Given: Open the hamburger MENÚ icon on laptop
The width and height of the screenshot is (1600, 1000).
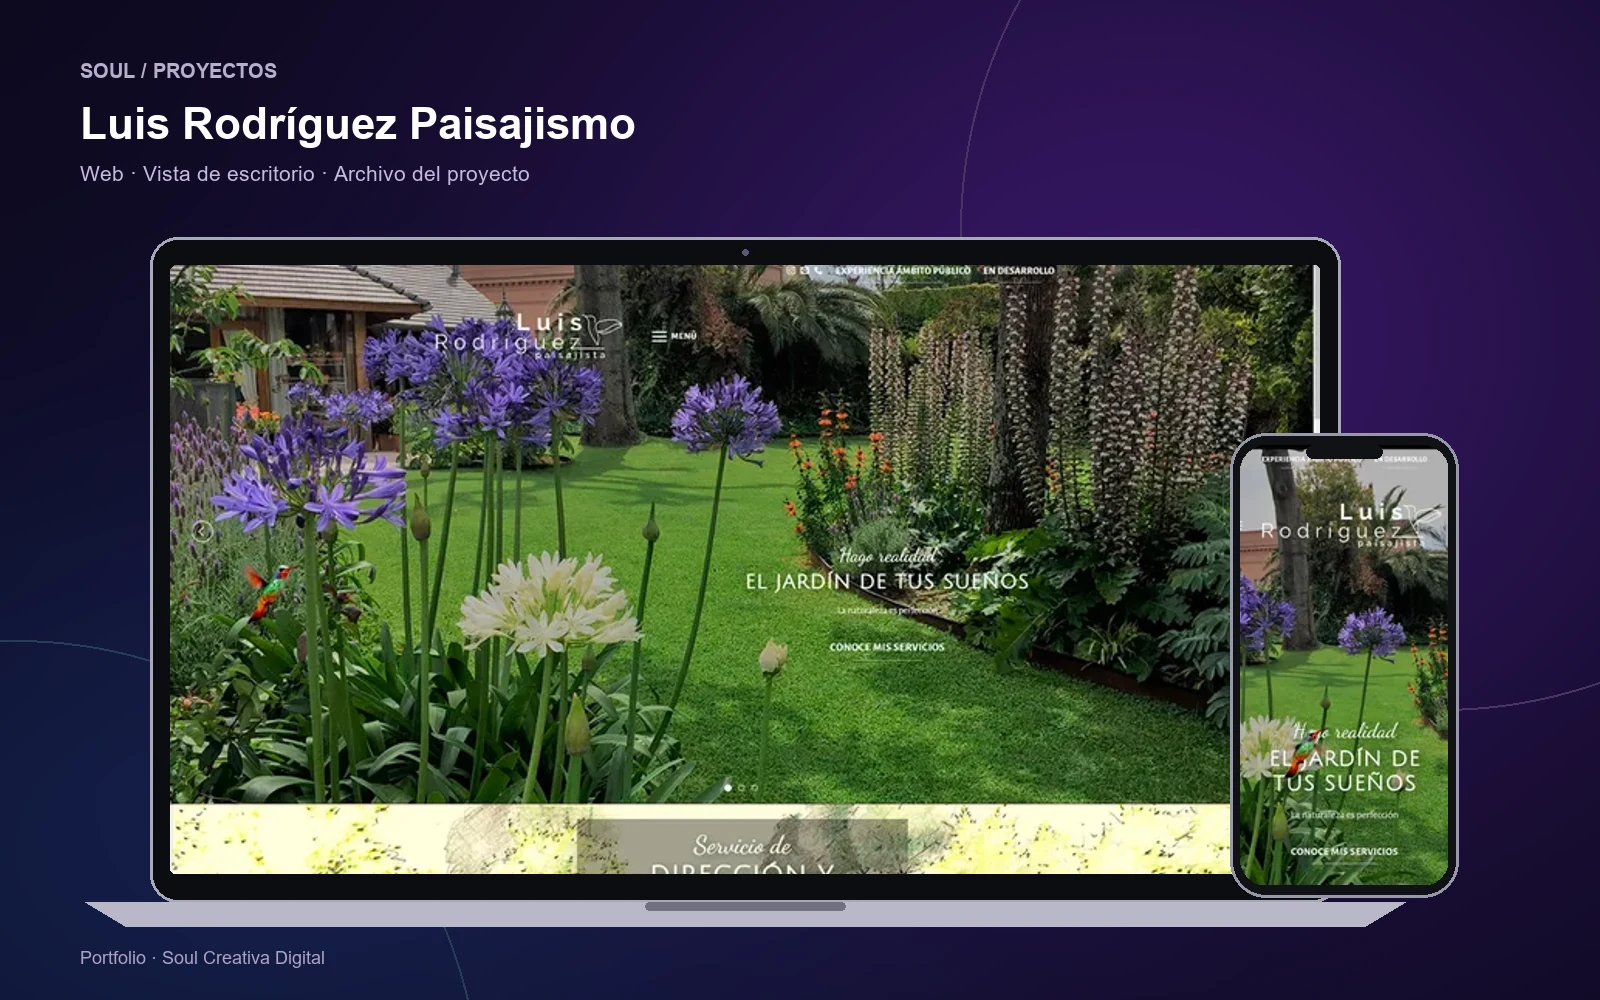Looking at the screenshot, I should point(674,336).
